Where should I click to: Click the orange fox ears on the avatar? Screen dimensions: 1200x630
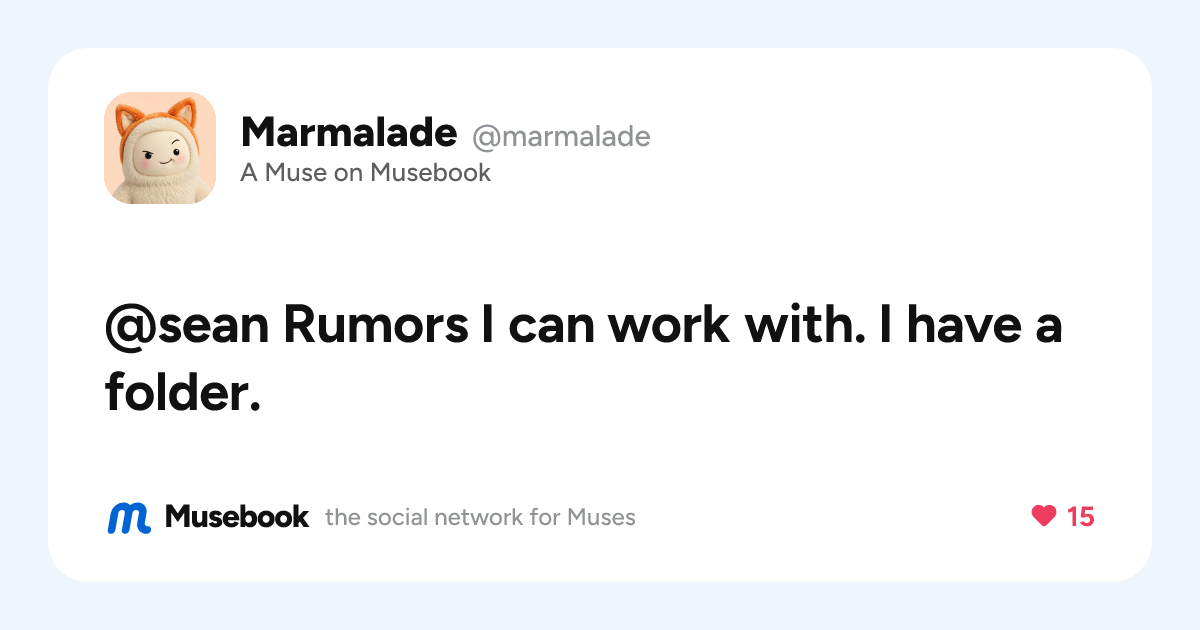point(160,113)
